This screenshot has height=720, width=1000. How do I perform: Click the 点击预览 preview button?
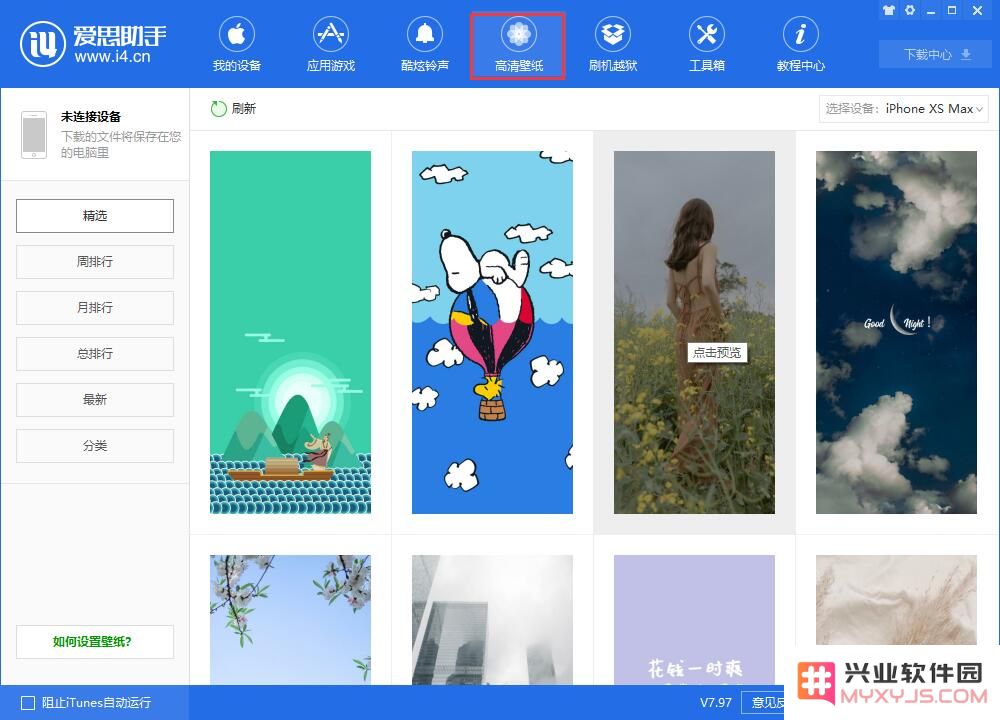(717, 353)
